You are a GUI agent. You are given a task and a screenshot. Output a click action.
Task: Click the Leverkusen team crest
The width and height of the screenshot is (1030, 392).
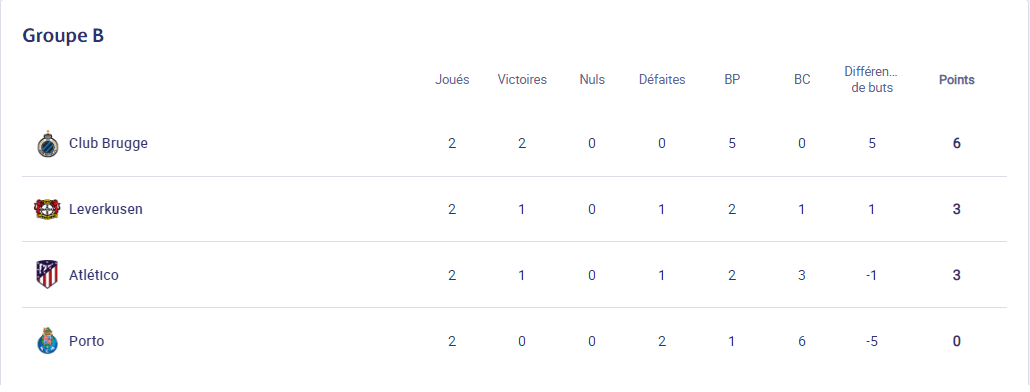pos(47,209)
